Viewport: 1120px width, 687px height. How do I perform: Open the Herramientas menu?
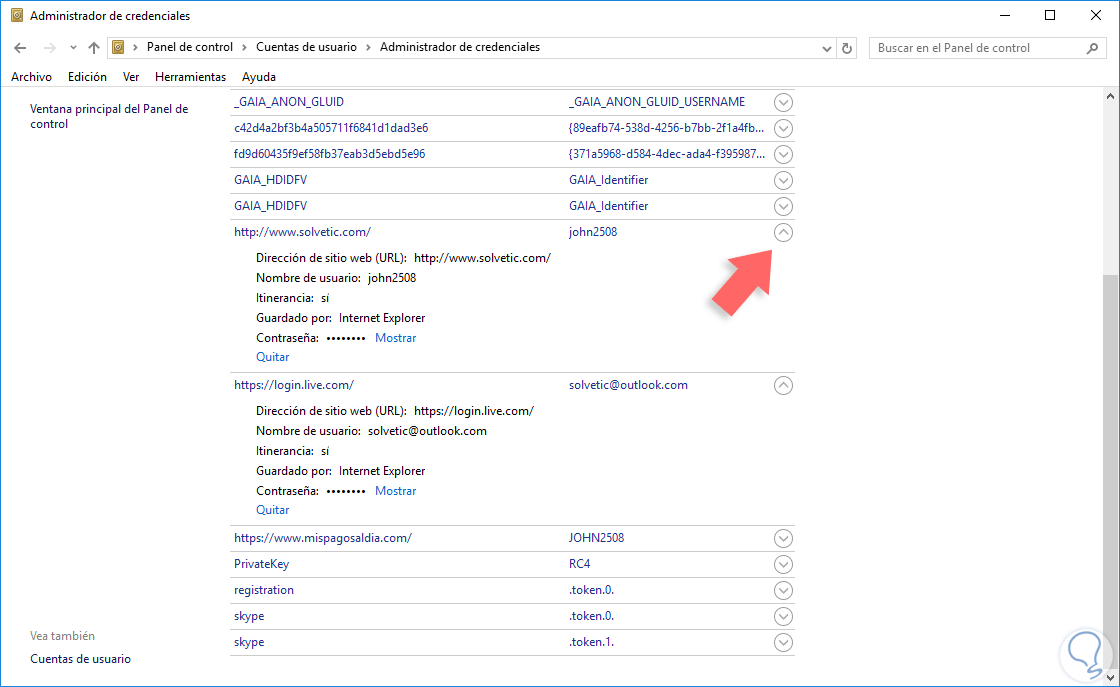tap(190, 77)
